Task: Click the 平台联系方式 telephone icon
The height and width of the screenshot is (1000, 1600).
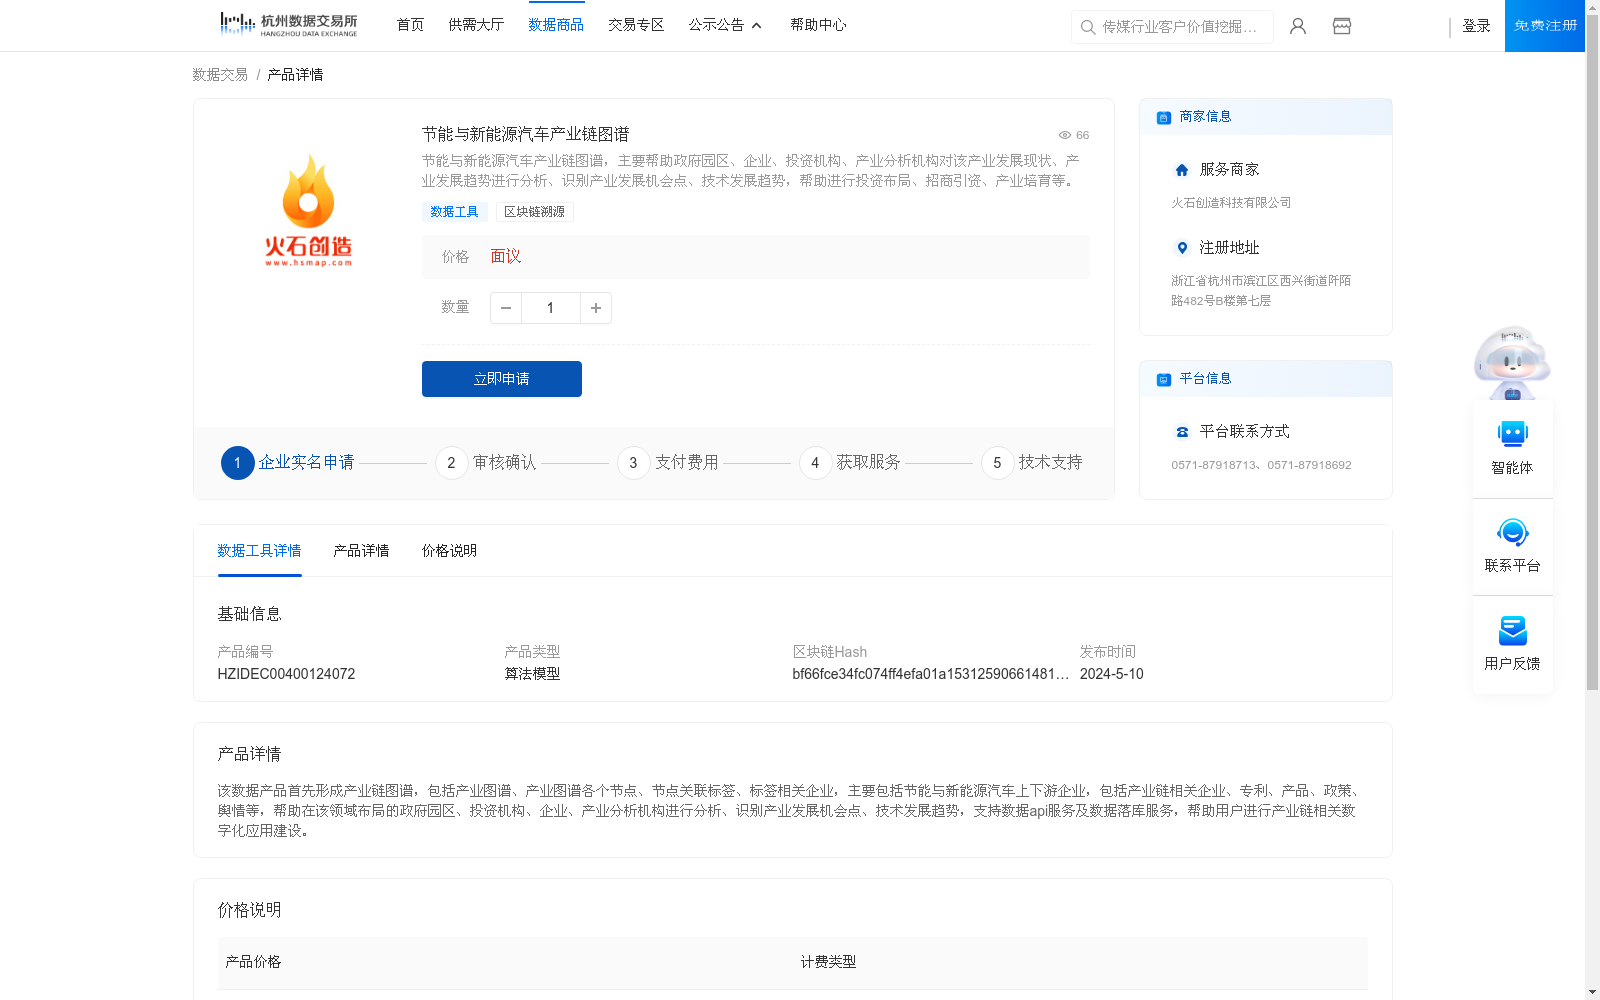Action: coord(1182,432)
